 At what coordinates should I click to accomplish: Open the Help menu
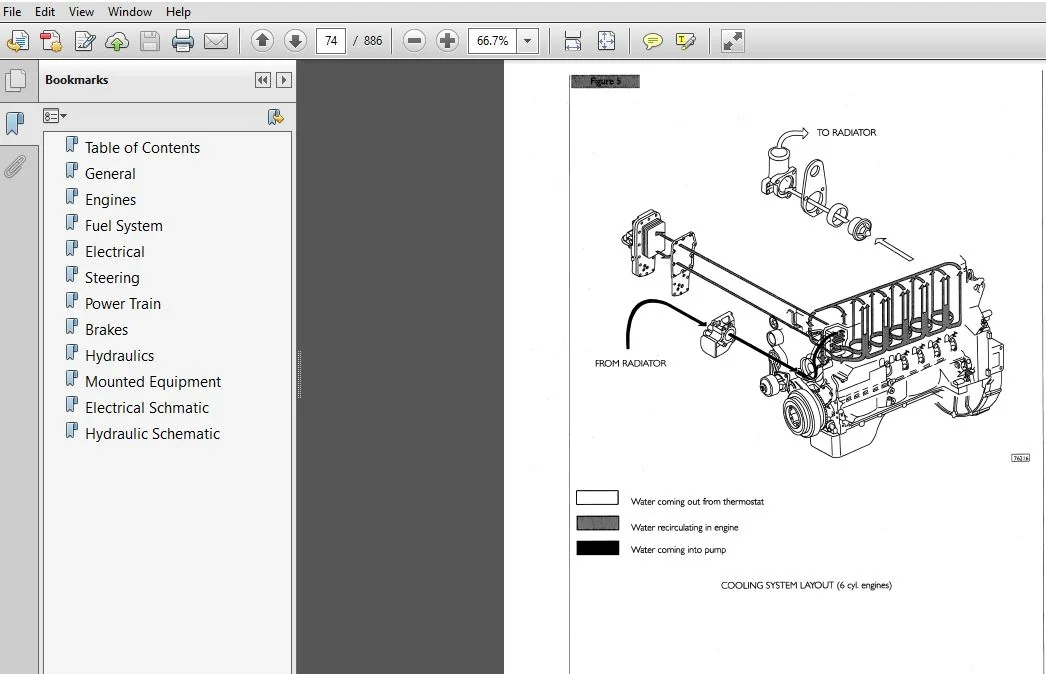coord(178,11)
